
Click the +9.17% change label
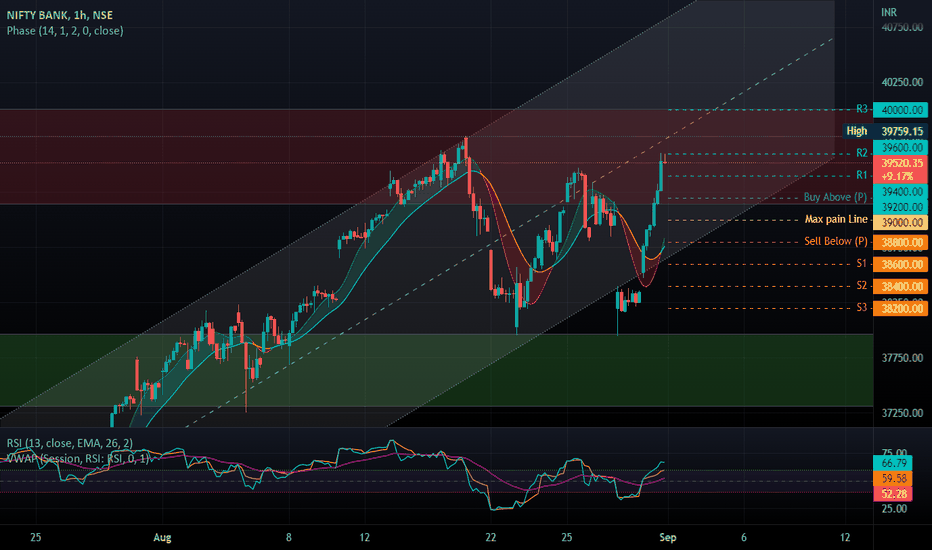point(898,176)
